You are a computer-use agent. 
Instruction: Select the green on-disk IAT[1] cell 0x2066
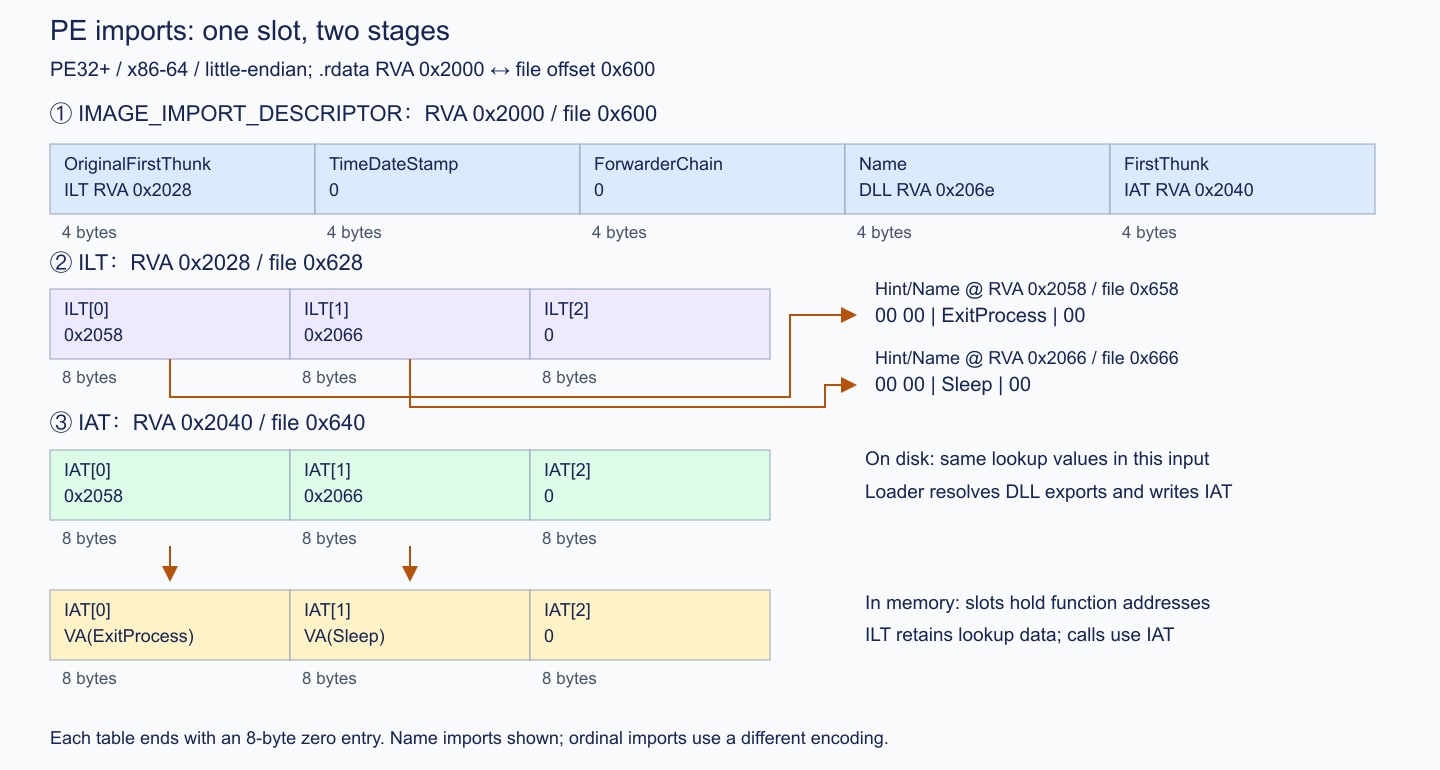point(410,485)
